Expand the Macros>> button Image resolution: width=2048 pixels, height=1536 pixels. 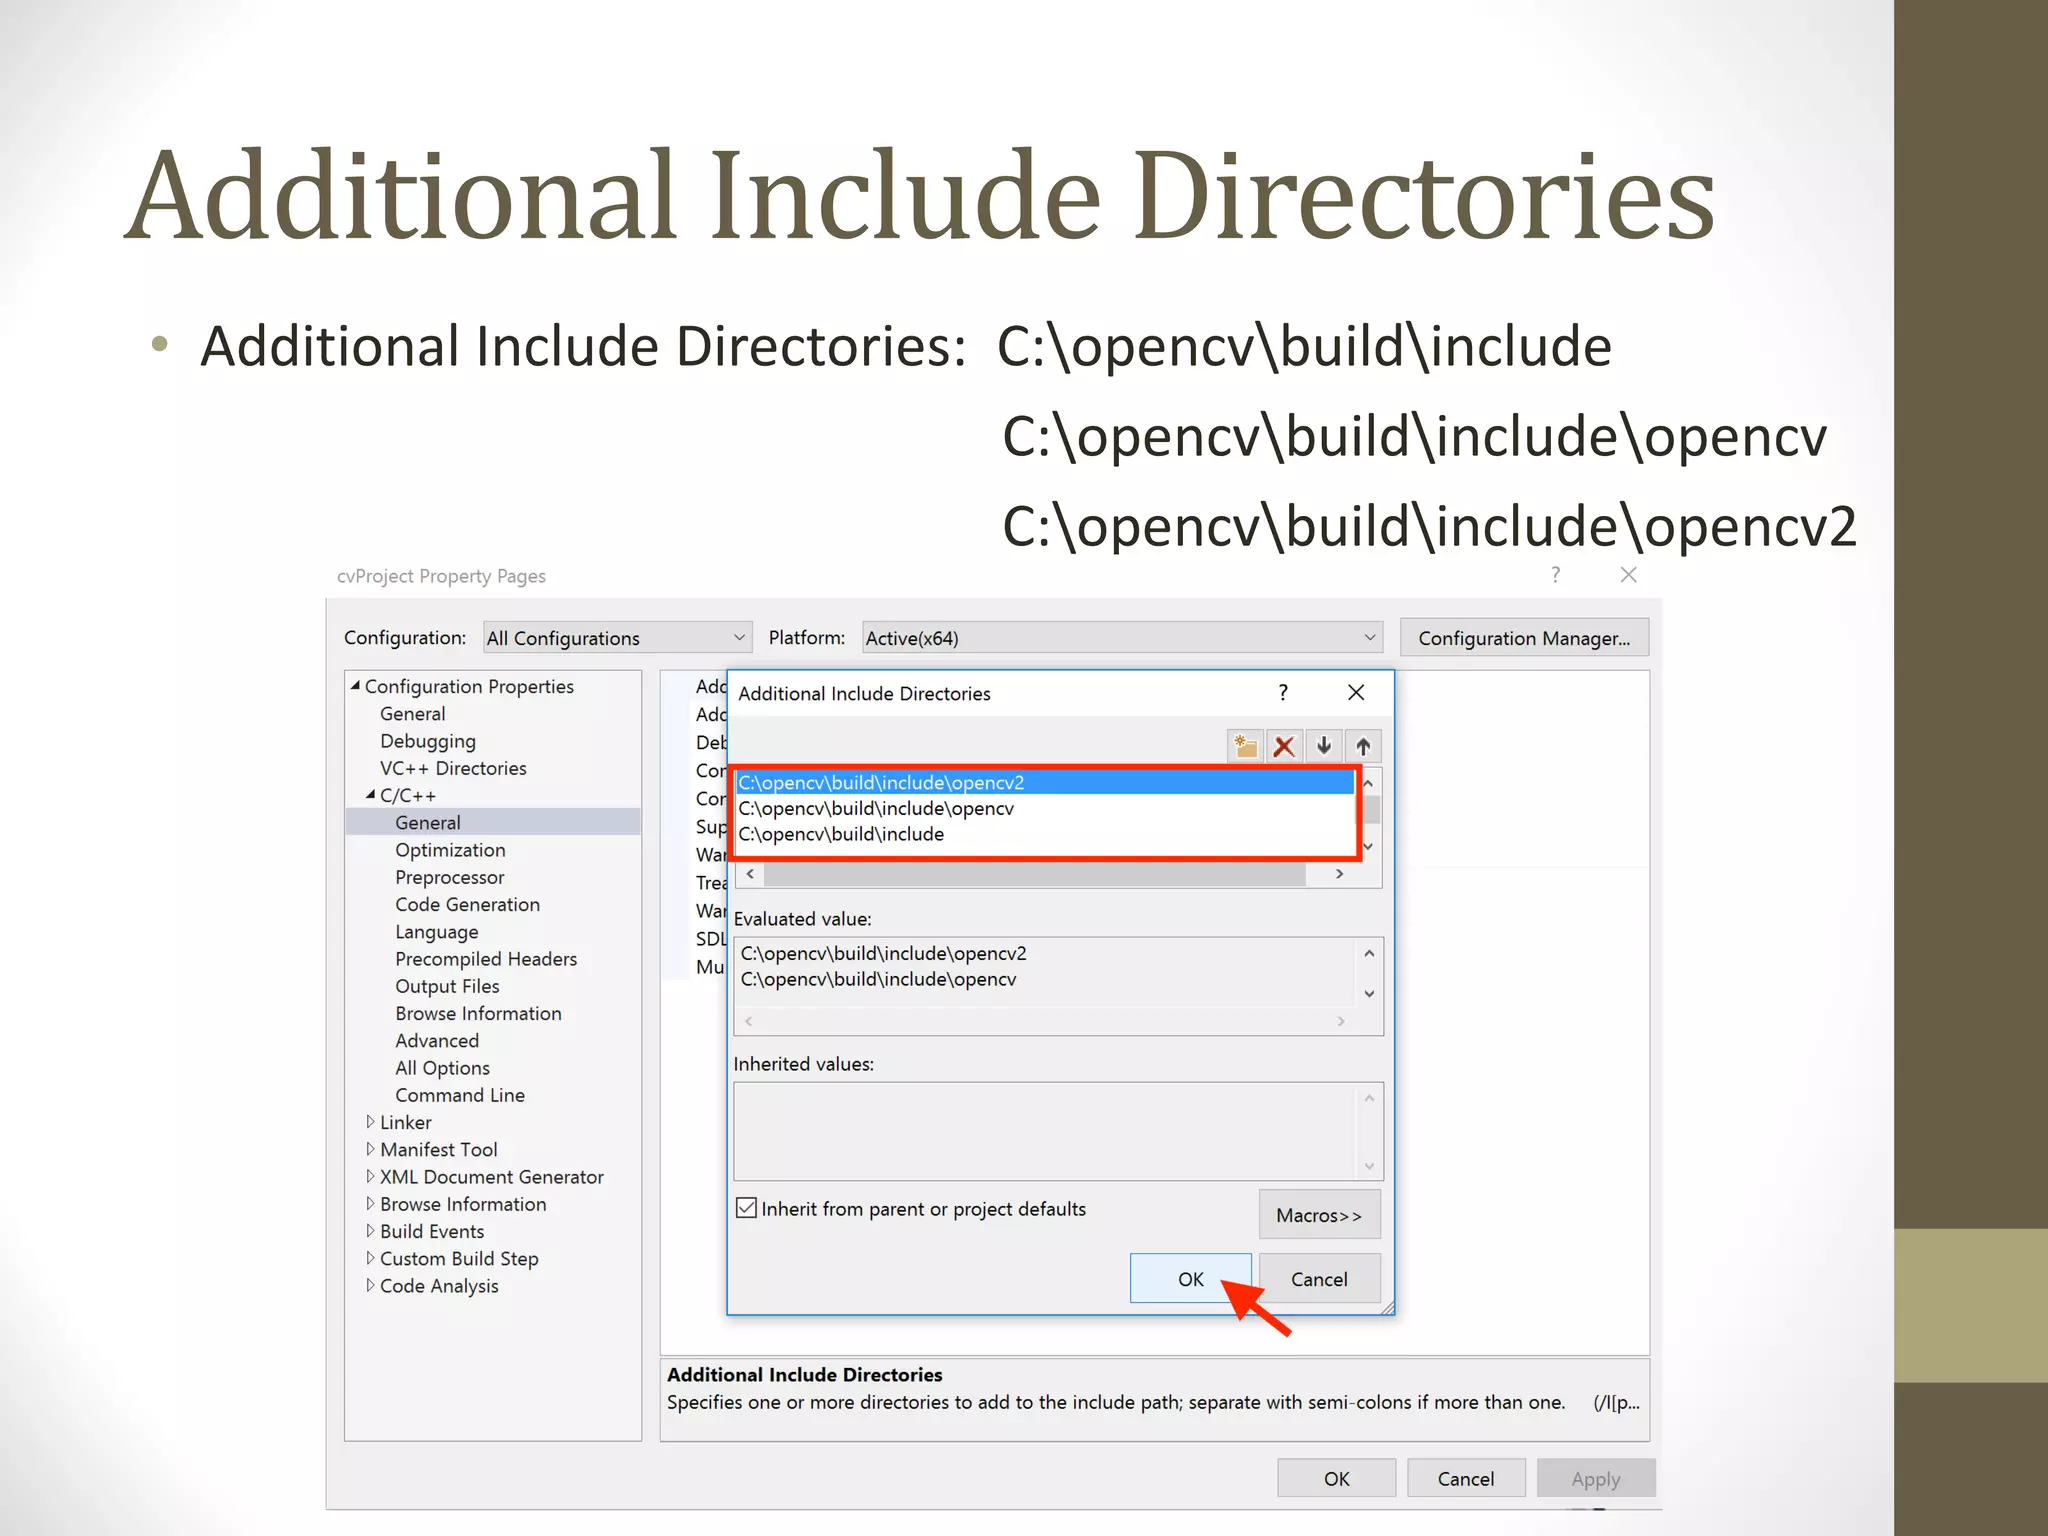click(x=1319, y=1215)
